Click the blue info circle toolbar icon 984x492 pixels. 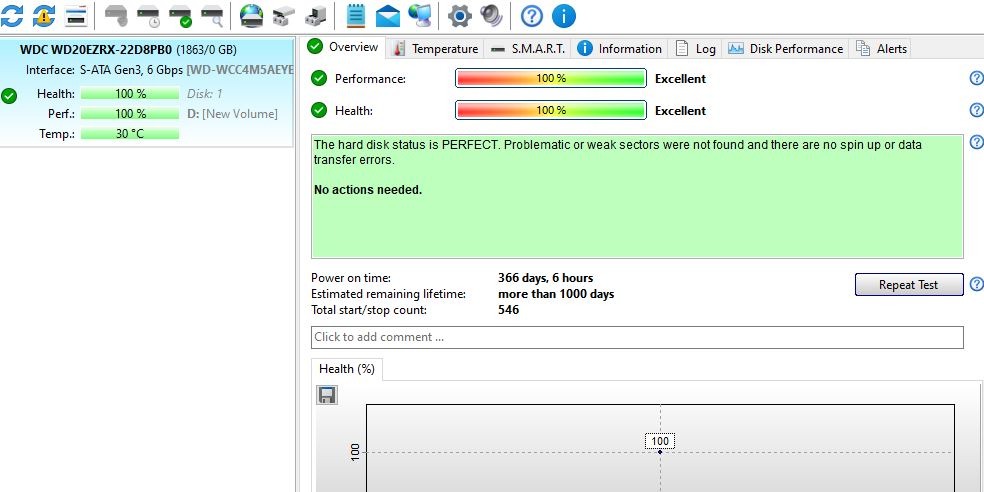[x=564, y=15]
